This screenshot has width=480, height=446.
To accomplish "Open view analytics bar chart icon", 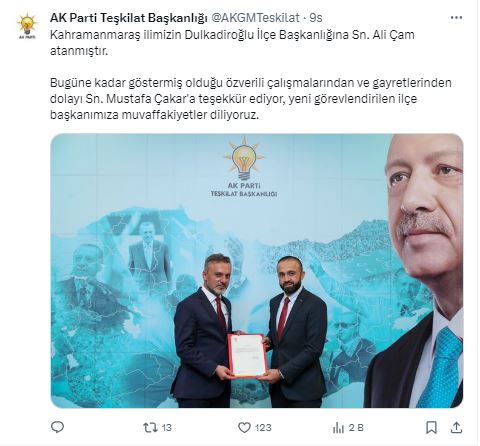I will [338, 427].
